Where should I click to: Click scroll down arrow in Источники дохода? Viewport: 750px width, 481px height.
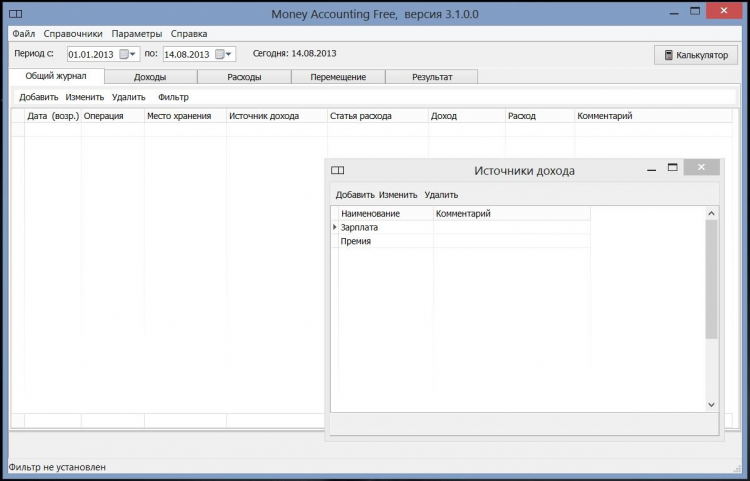click(711, 405)
